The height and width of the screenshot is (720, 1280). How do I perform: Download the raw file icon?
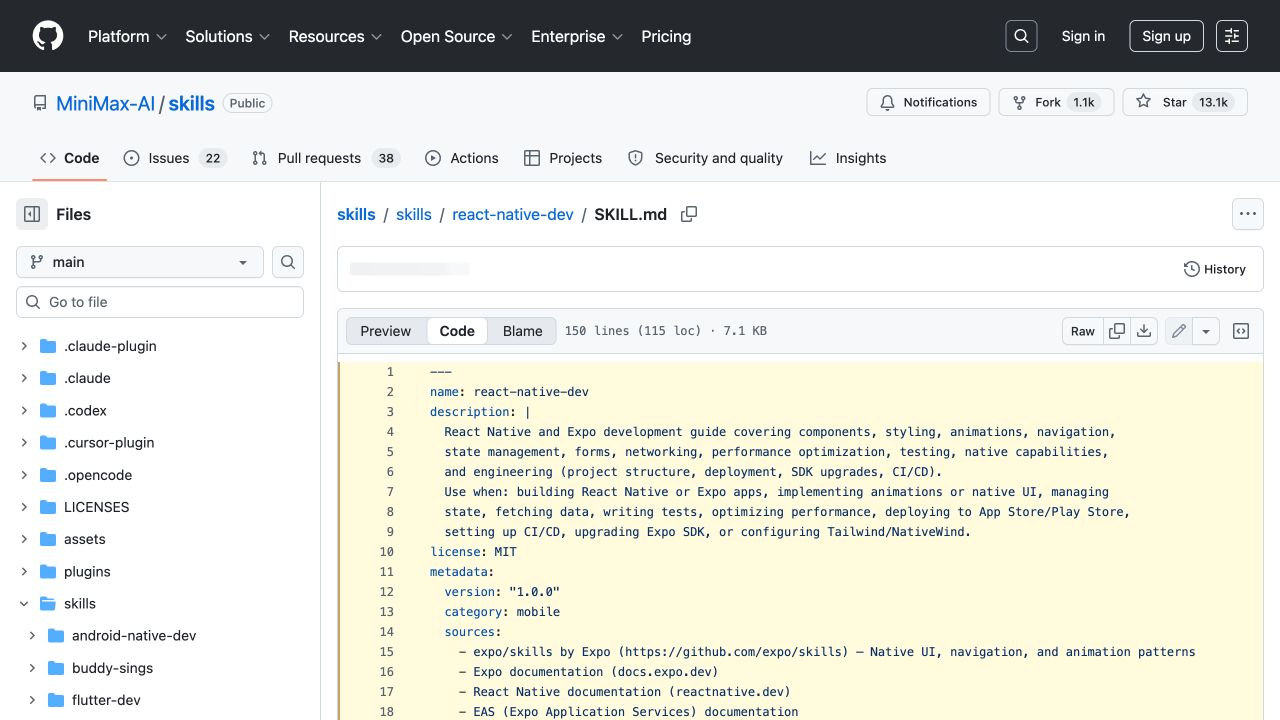tap(1144, 331)
